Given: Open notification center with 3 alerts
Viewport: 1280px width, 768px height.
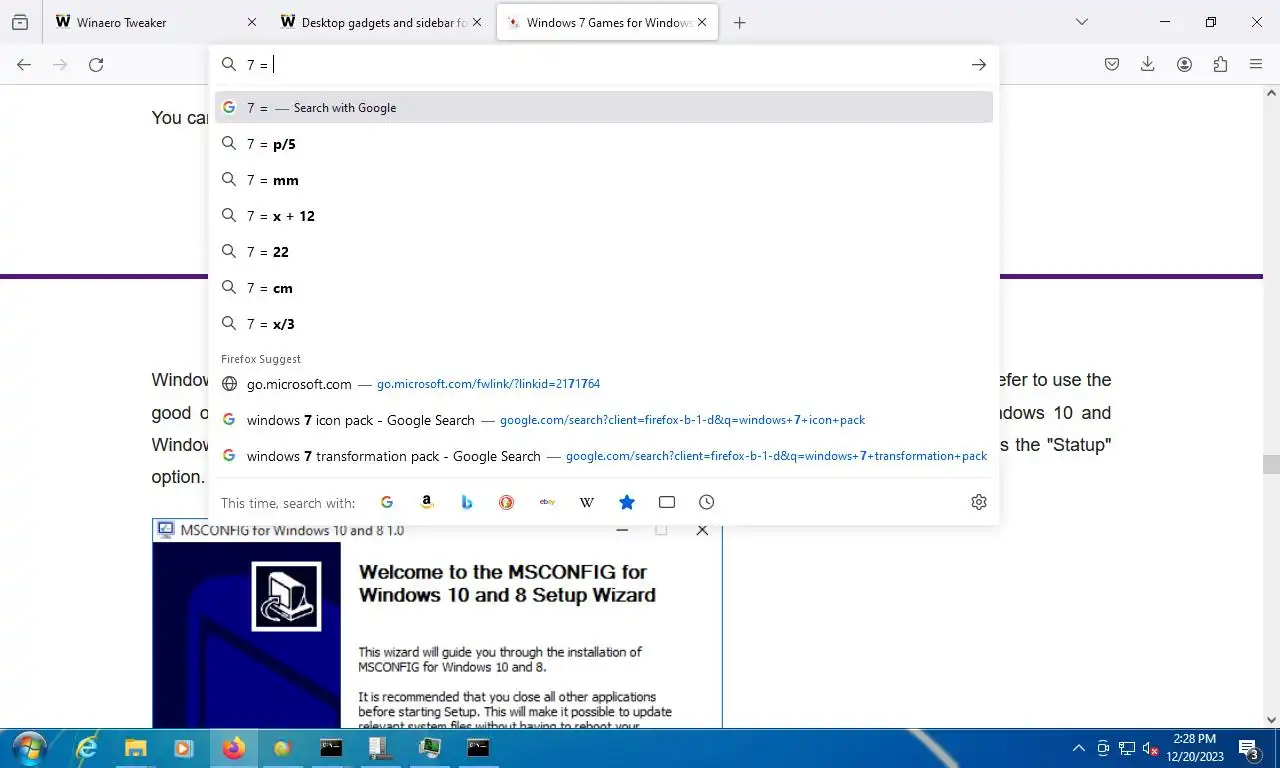Looking at the screenshot, I should pyautogui.click(x=1249, y=748).
